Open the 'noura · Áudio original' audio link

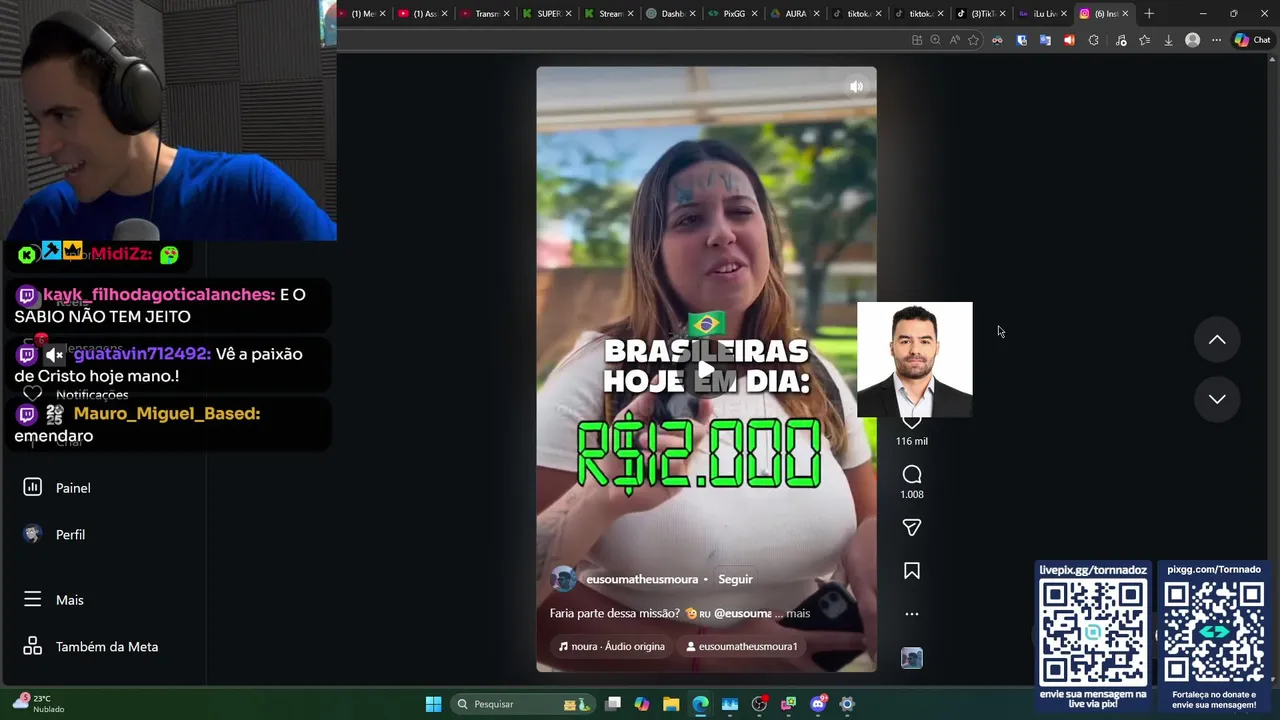point(611,646)
